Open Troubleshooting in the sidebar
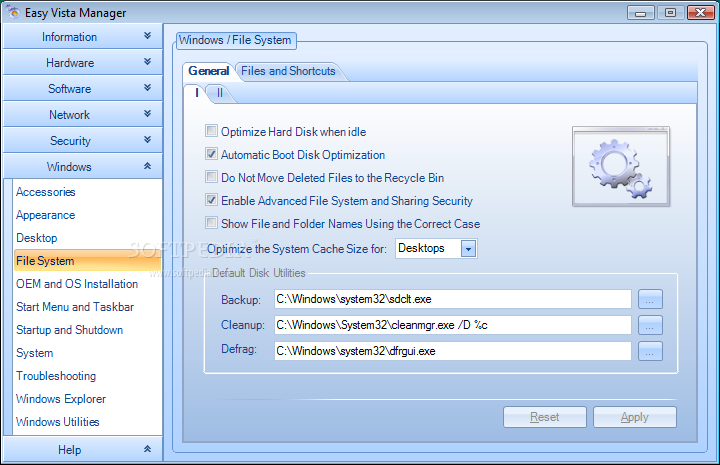 pyautogui.click(x=56, y=375)
